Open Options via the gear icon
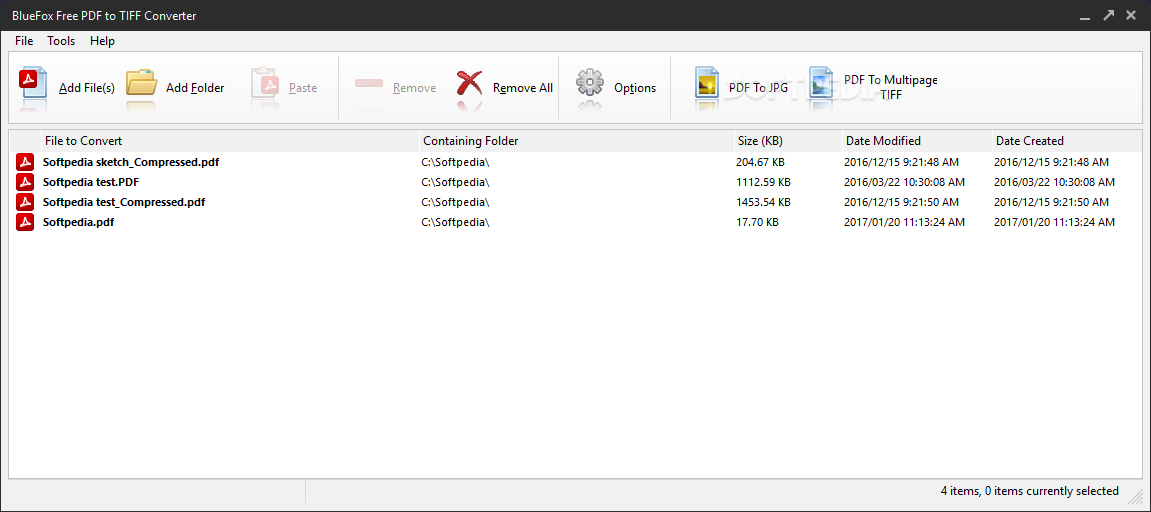Viewport: 1151px width, 512px height. pos(589,83)
